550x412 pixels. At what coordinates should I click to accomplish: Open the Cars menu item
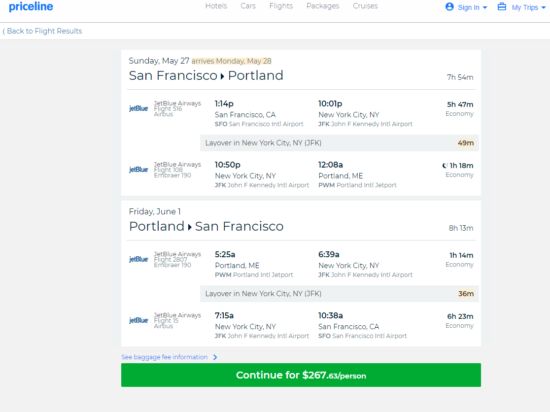(x=248, y=6)
